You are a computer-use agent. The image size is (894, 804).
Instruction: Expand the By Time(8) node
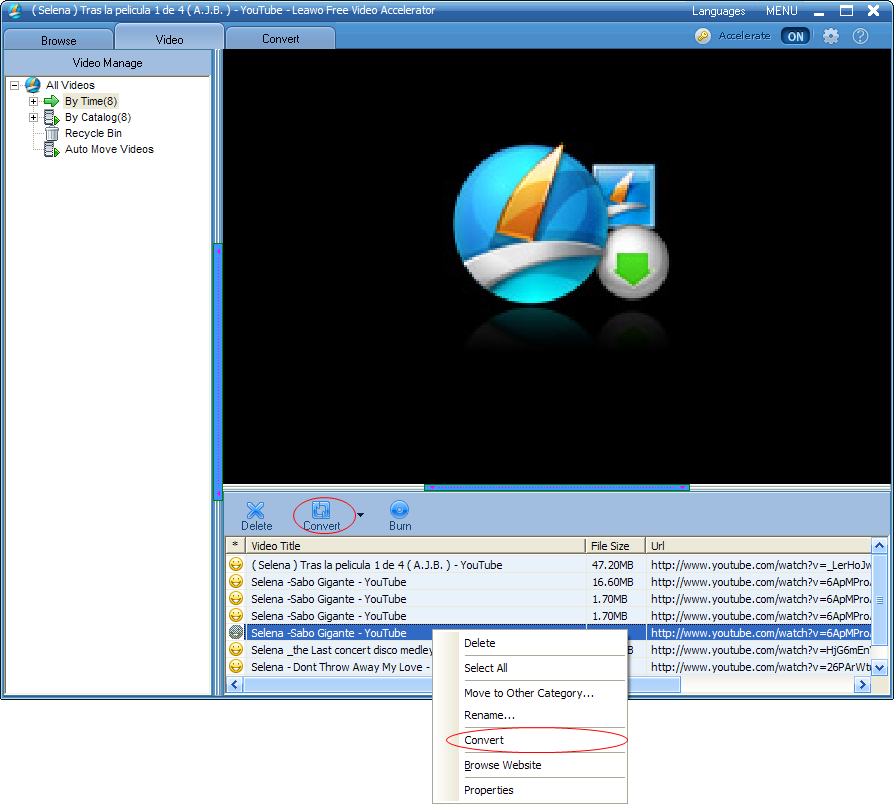tap(34, 101)
